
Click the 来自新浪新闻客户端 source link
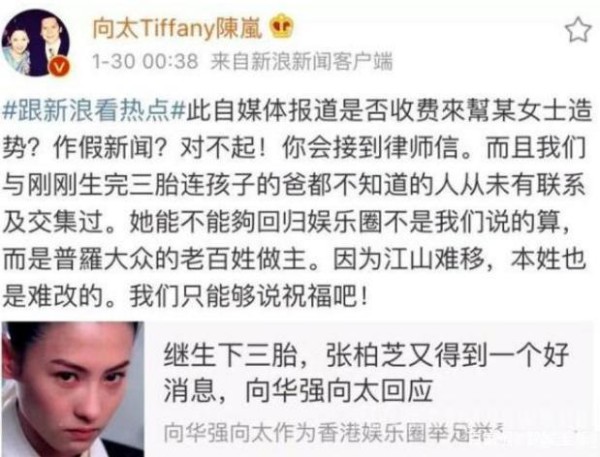click(302, 62)
